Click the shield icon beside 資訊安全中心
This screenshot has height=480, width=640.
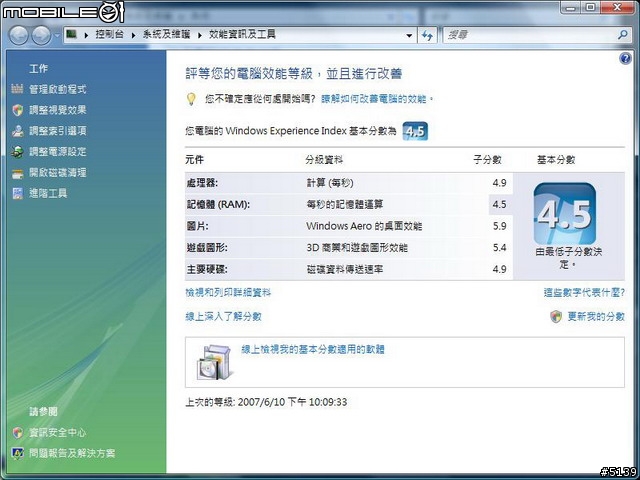[18, 433]
